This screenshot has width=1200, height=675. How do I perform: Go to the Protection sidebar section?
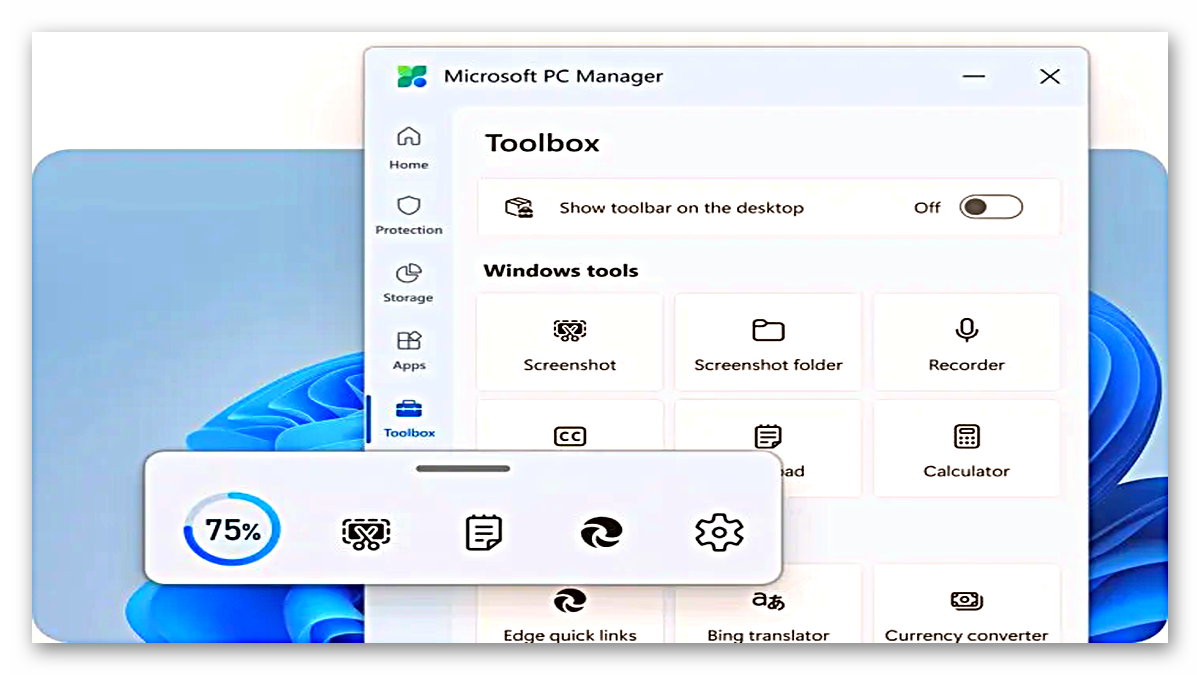point(409,215)
